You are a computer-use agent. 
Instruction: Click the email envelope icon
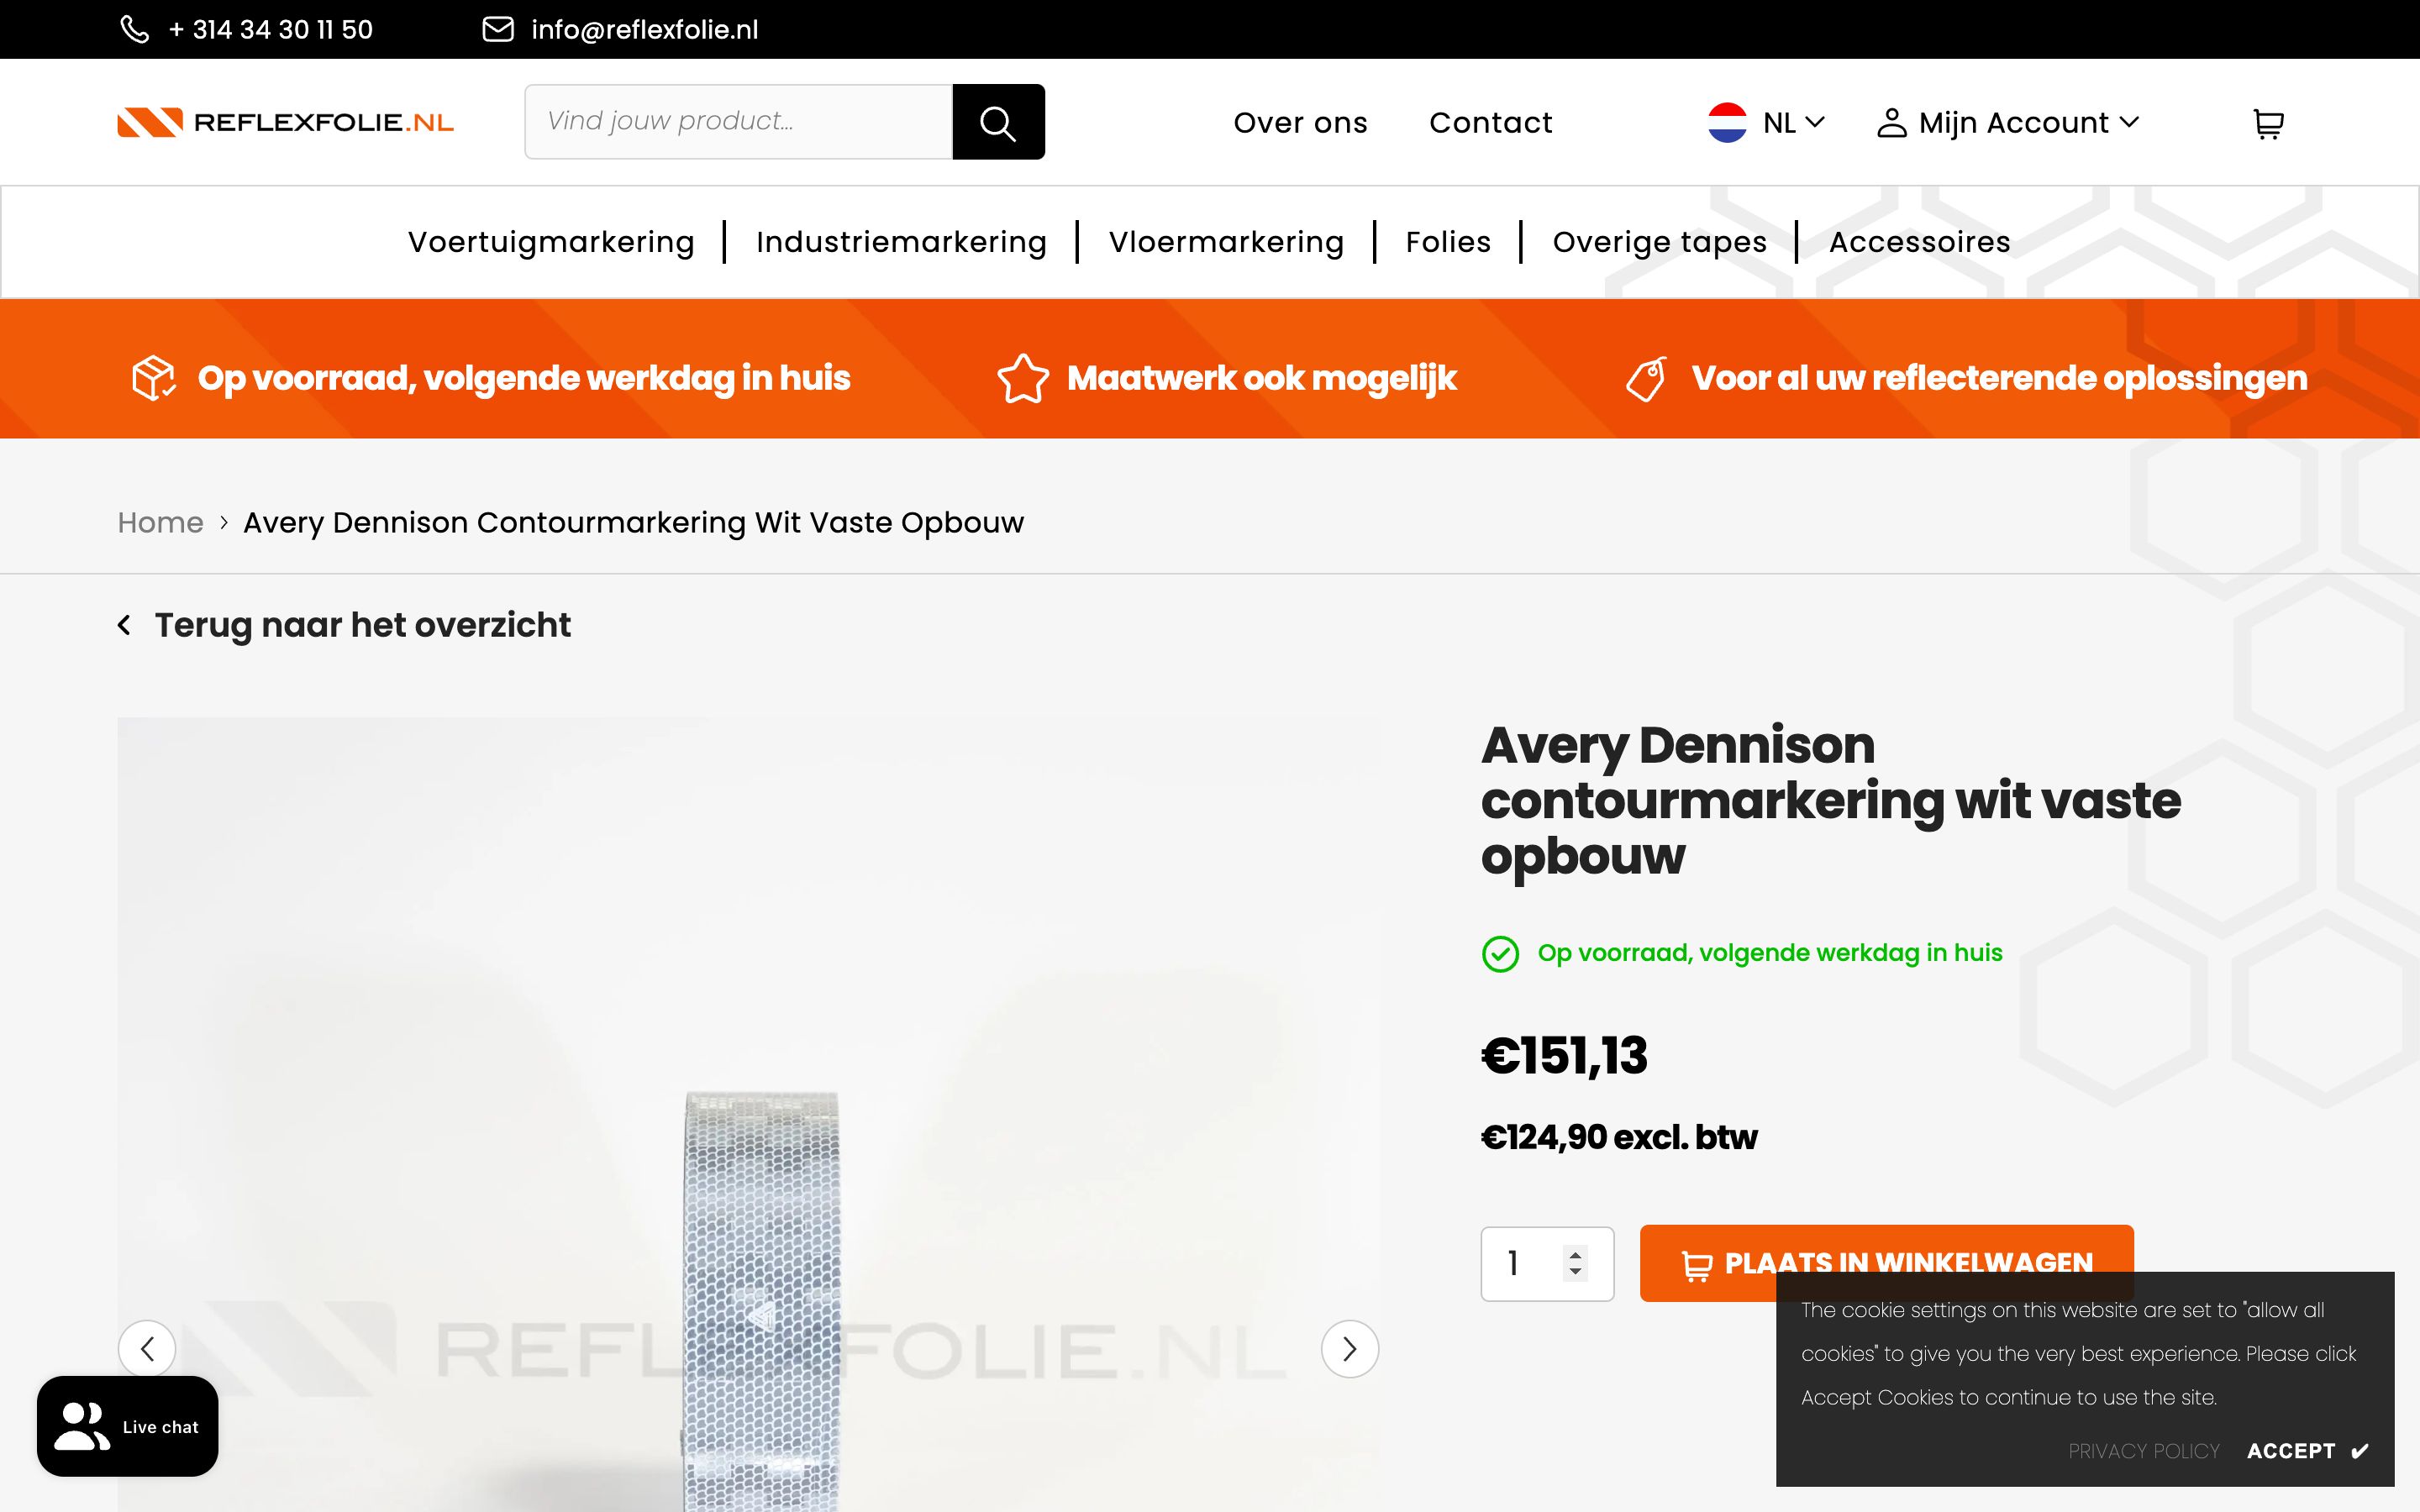497,29
